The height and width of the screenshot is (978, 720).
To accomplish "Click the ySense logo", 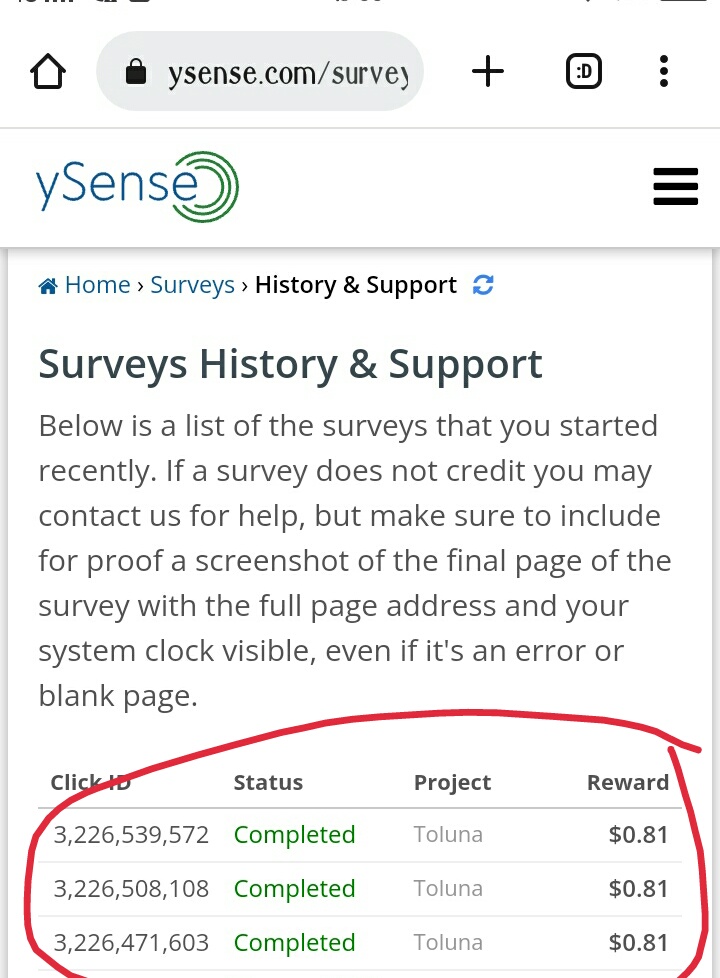I will pos(137,186).
